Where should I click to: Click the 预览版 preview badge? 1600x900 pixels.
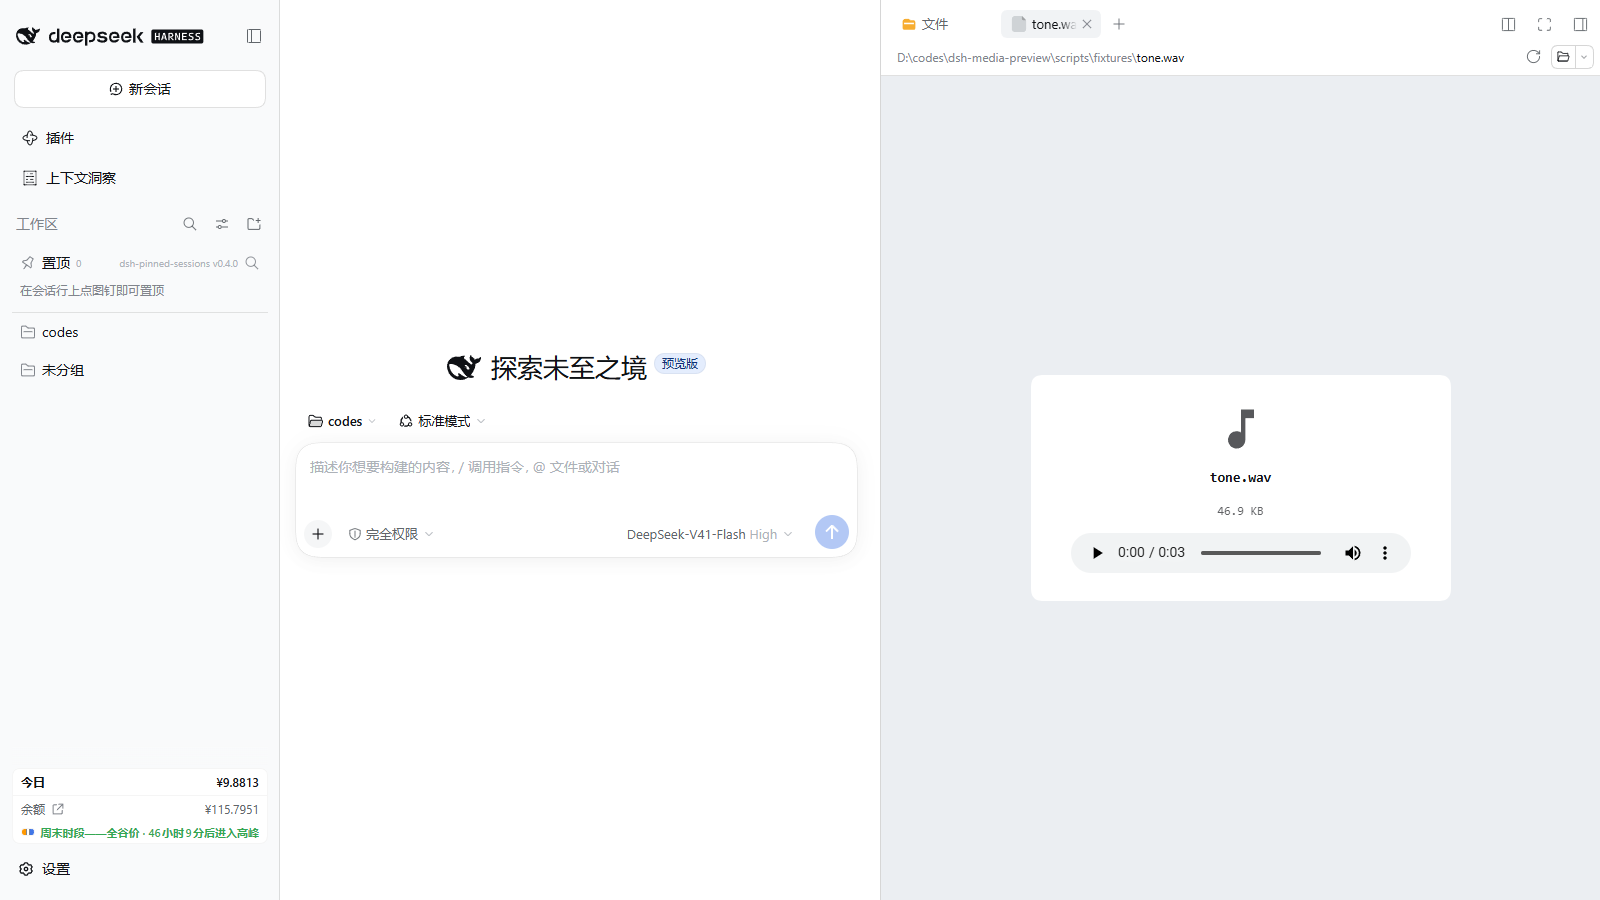pos(680,364)
